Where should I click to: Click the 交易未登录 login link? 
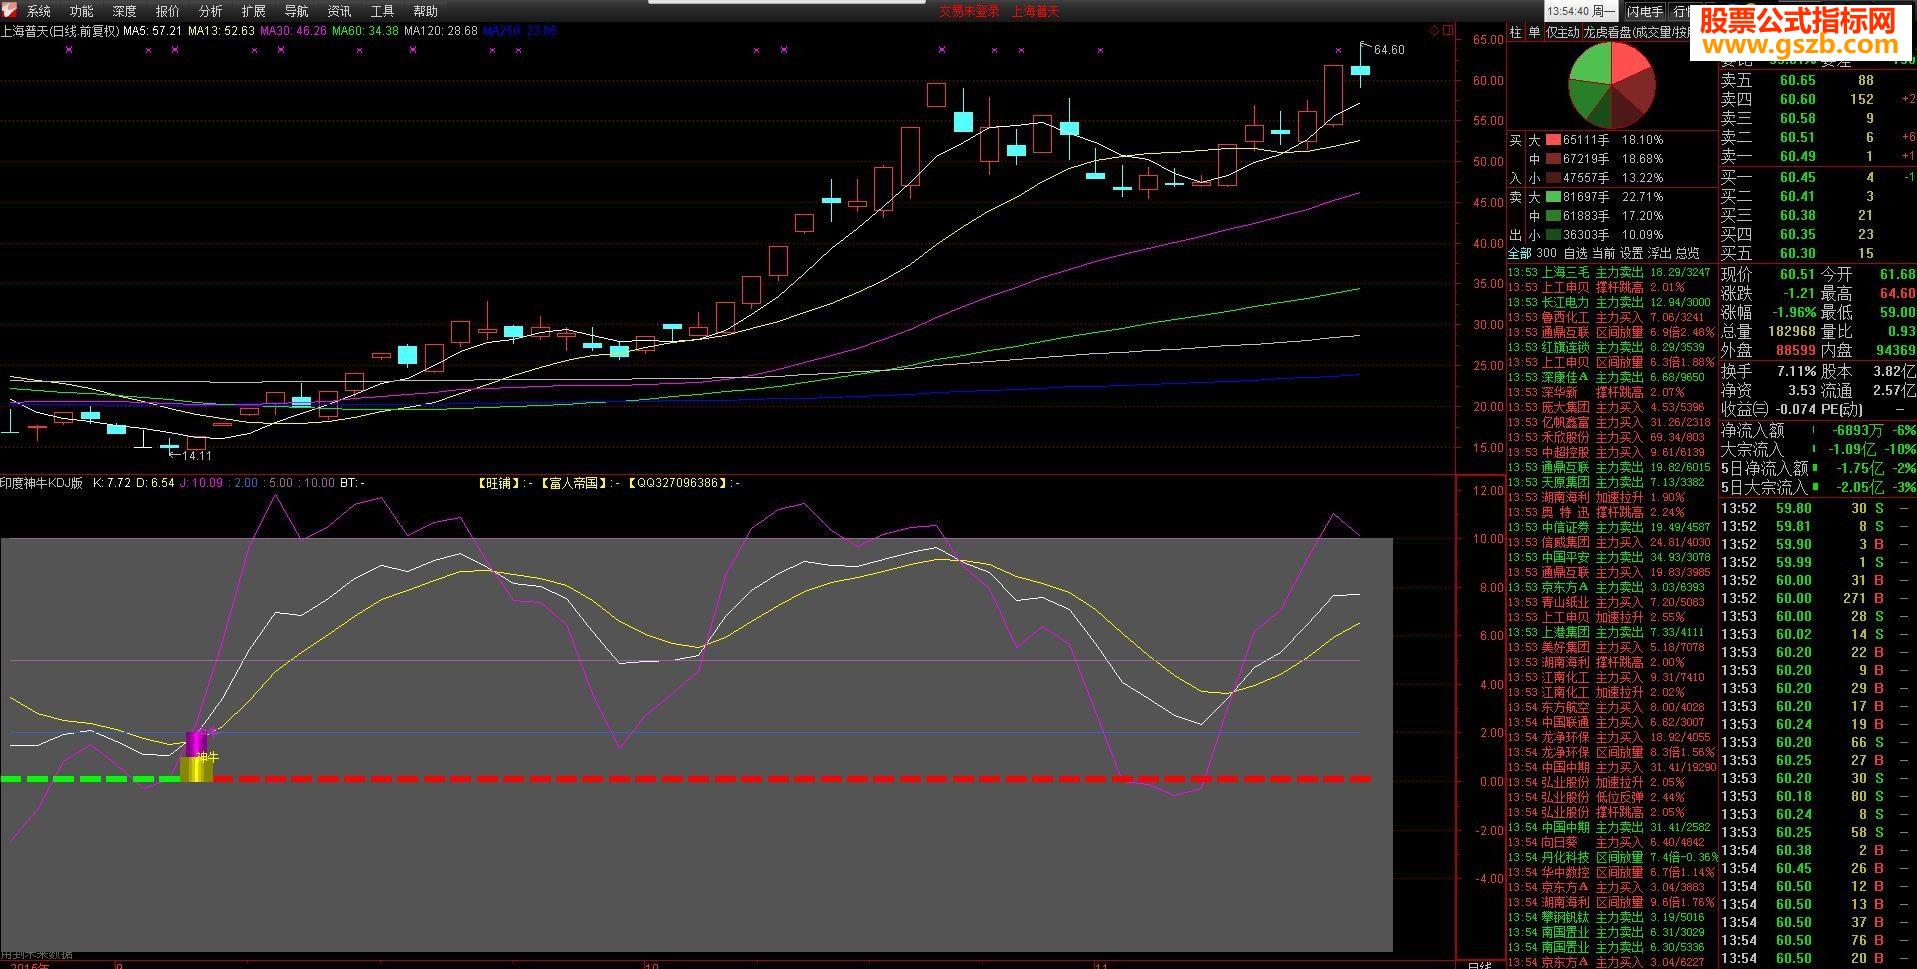click(969, 11)
